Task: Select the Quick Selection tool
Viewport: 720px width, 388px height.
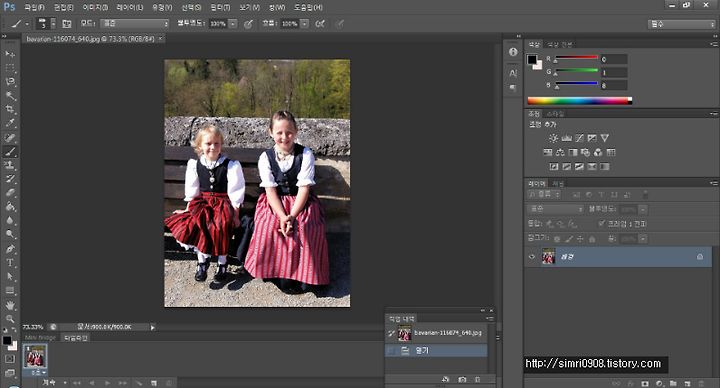Action: coord(10,96)
